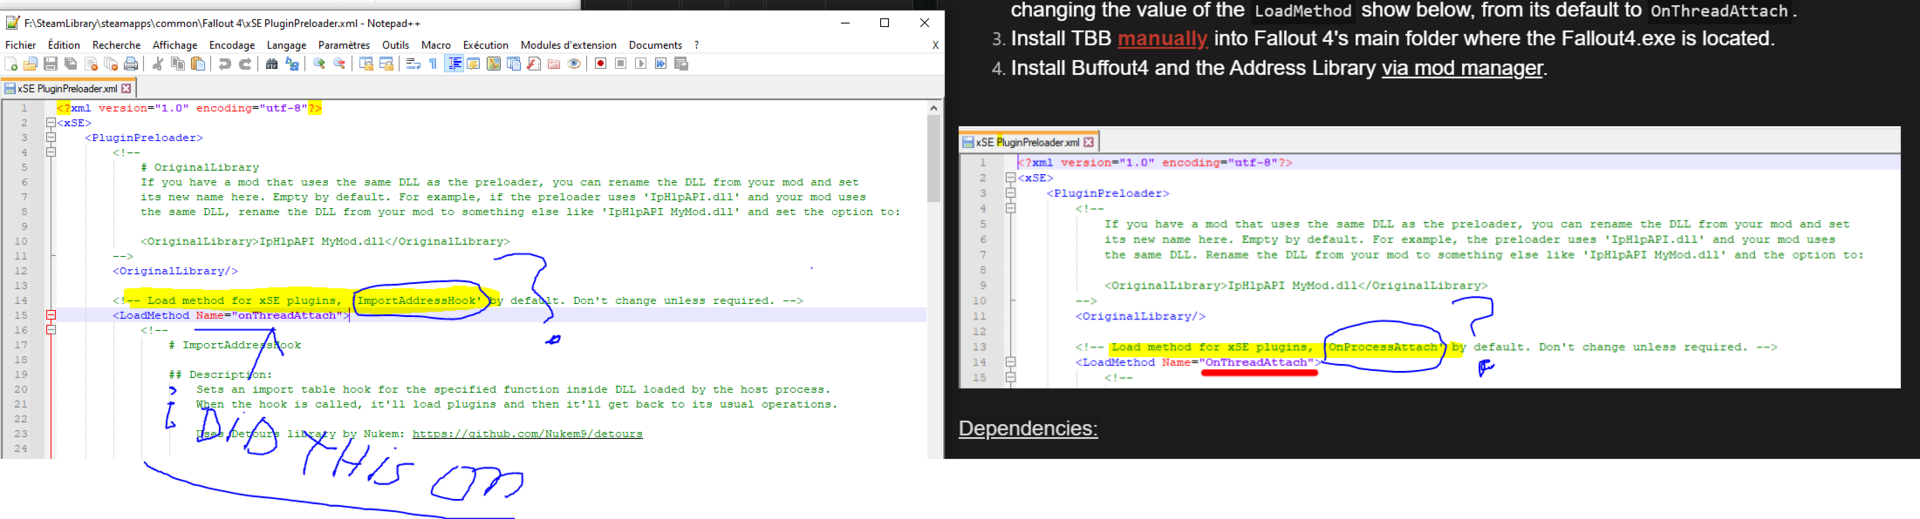Viewport: 1920px width, 519px height.
Task: Collapse the PluginPreloader node on line 3
Action: pos(50,138)
